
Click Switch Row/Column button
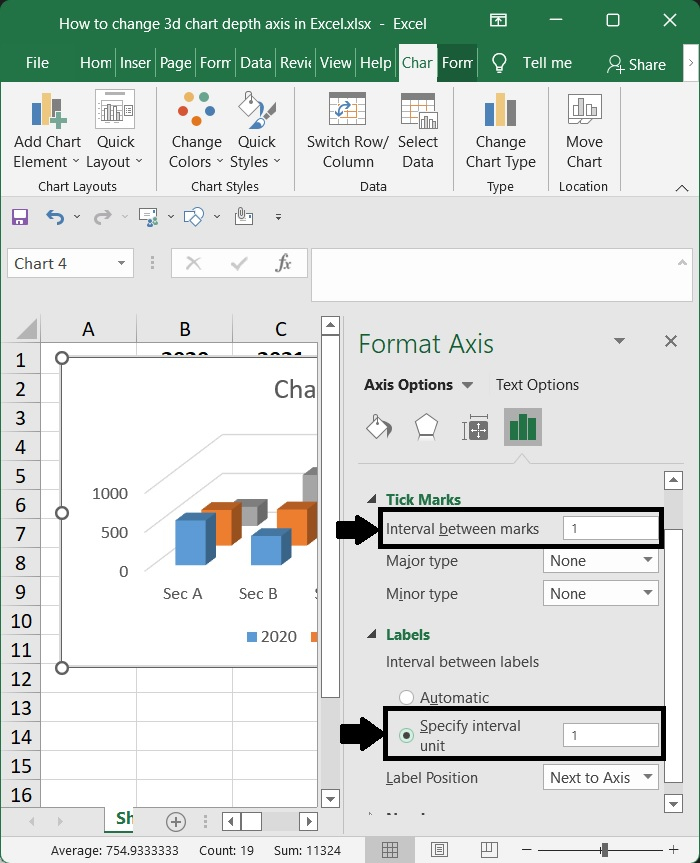tap(347, 131)
